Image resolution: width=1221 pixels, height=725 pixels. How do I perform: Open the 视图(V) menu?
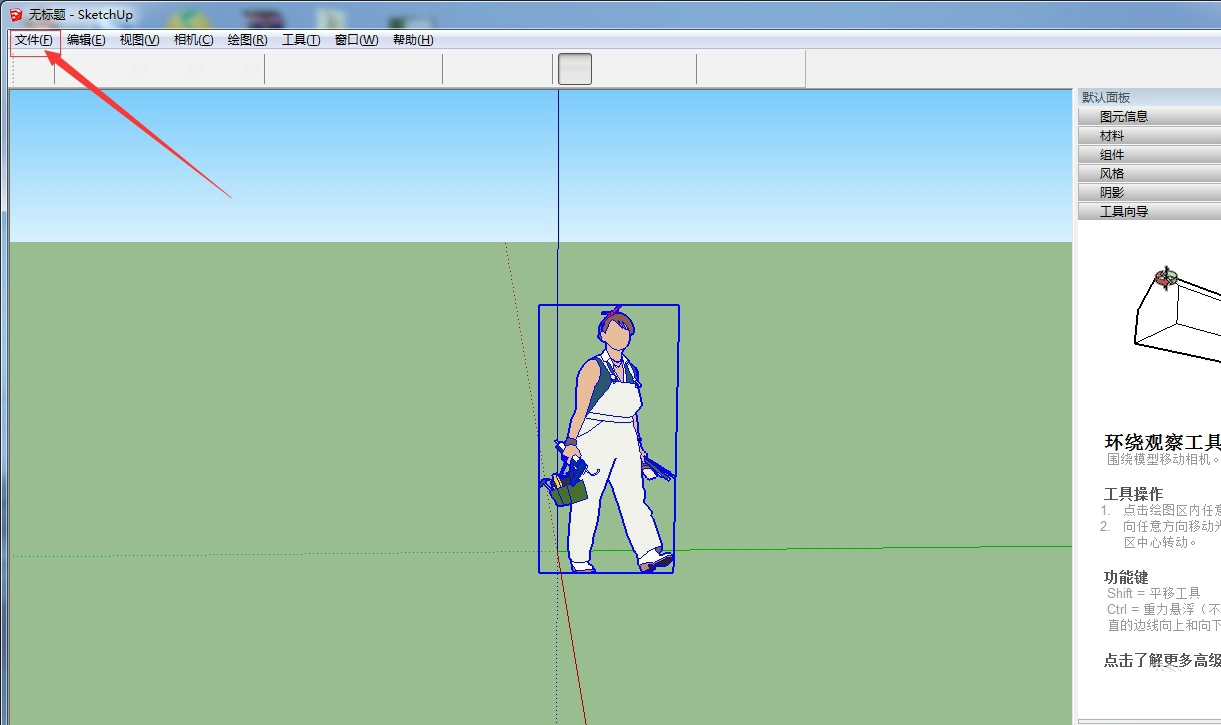pos(139,40)
